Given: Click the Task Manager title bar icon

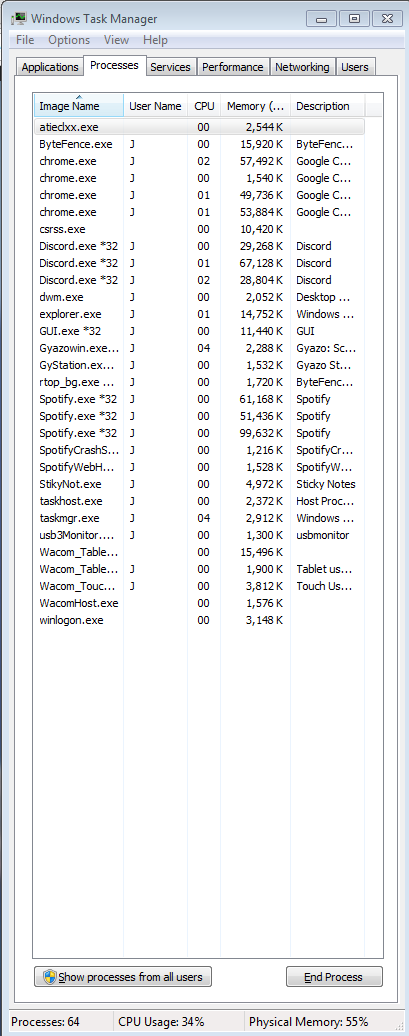Looking at the screenshot, I should pos(19,18).
